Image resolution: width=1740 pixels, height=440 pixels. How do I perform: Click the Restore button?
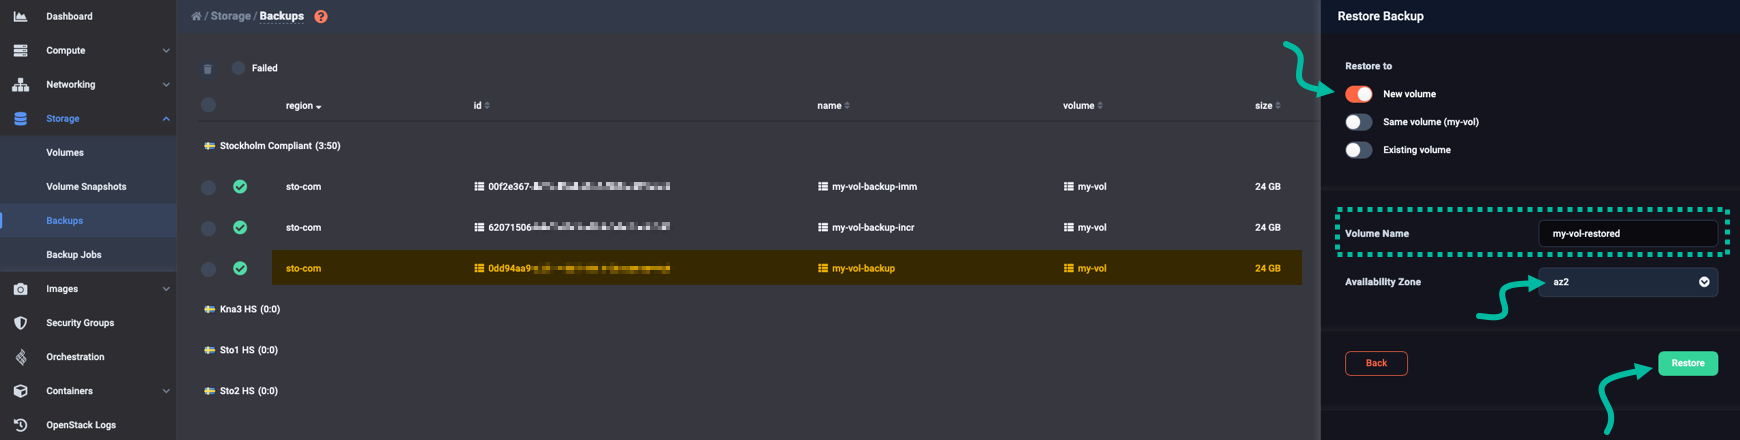click(1688, 363)
